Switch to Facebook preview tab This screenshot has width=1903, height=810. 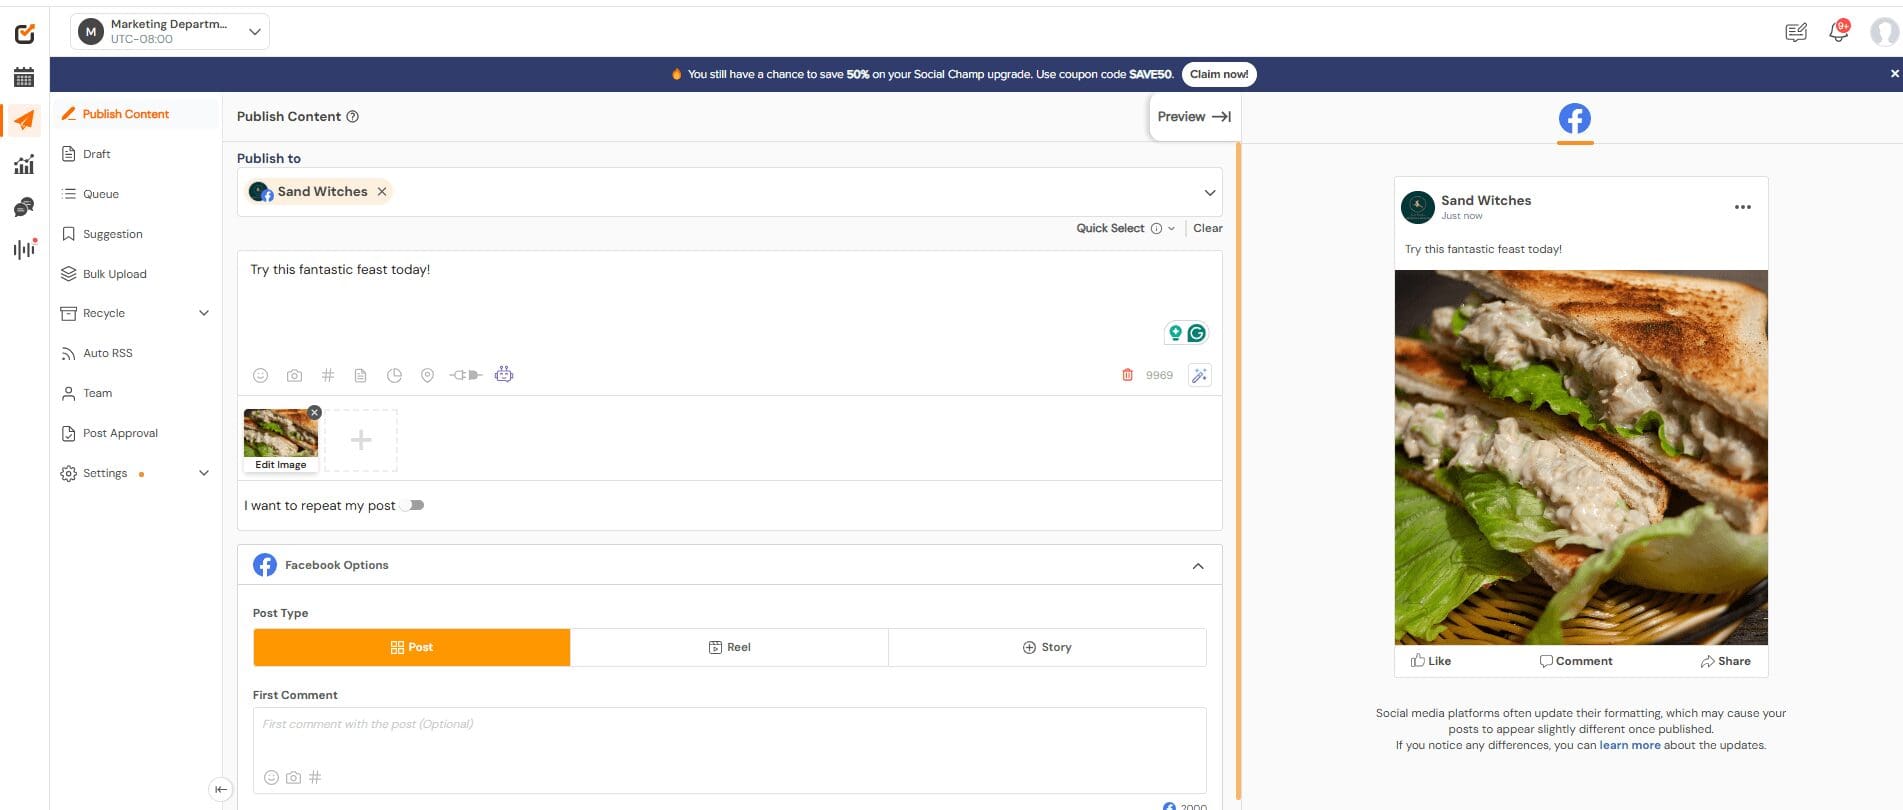click(1575, 119)
